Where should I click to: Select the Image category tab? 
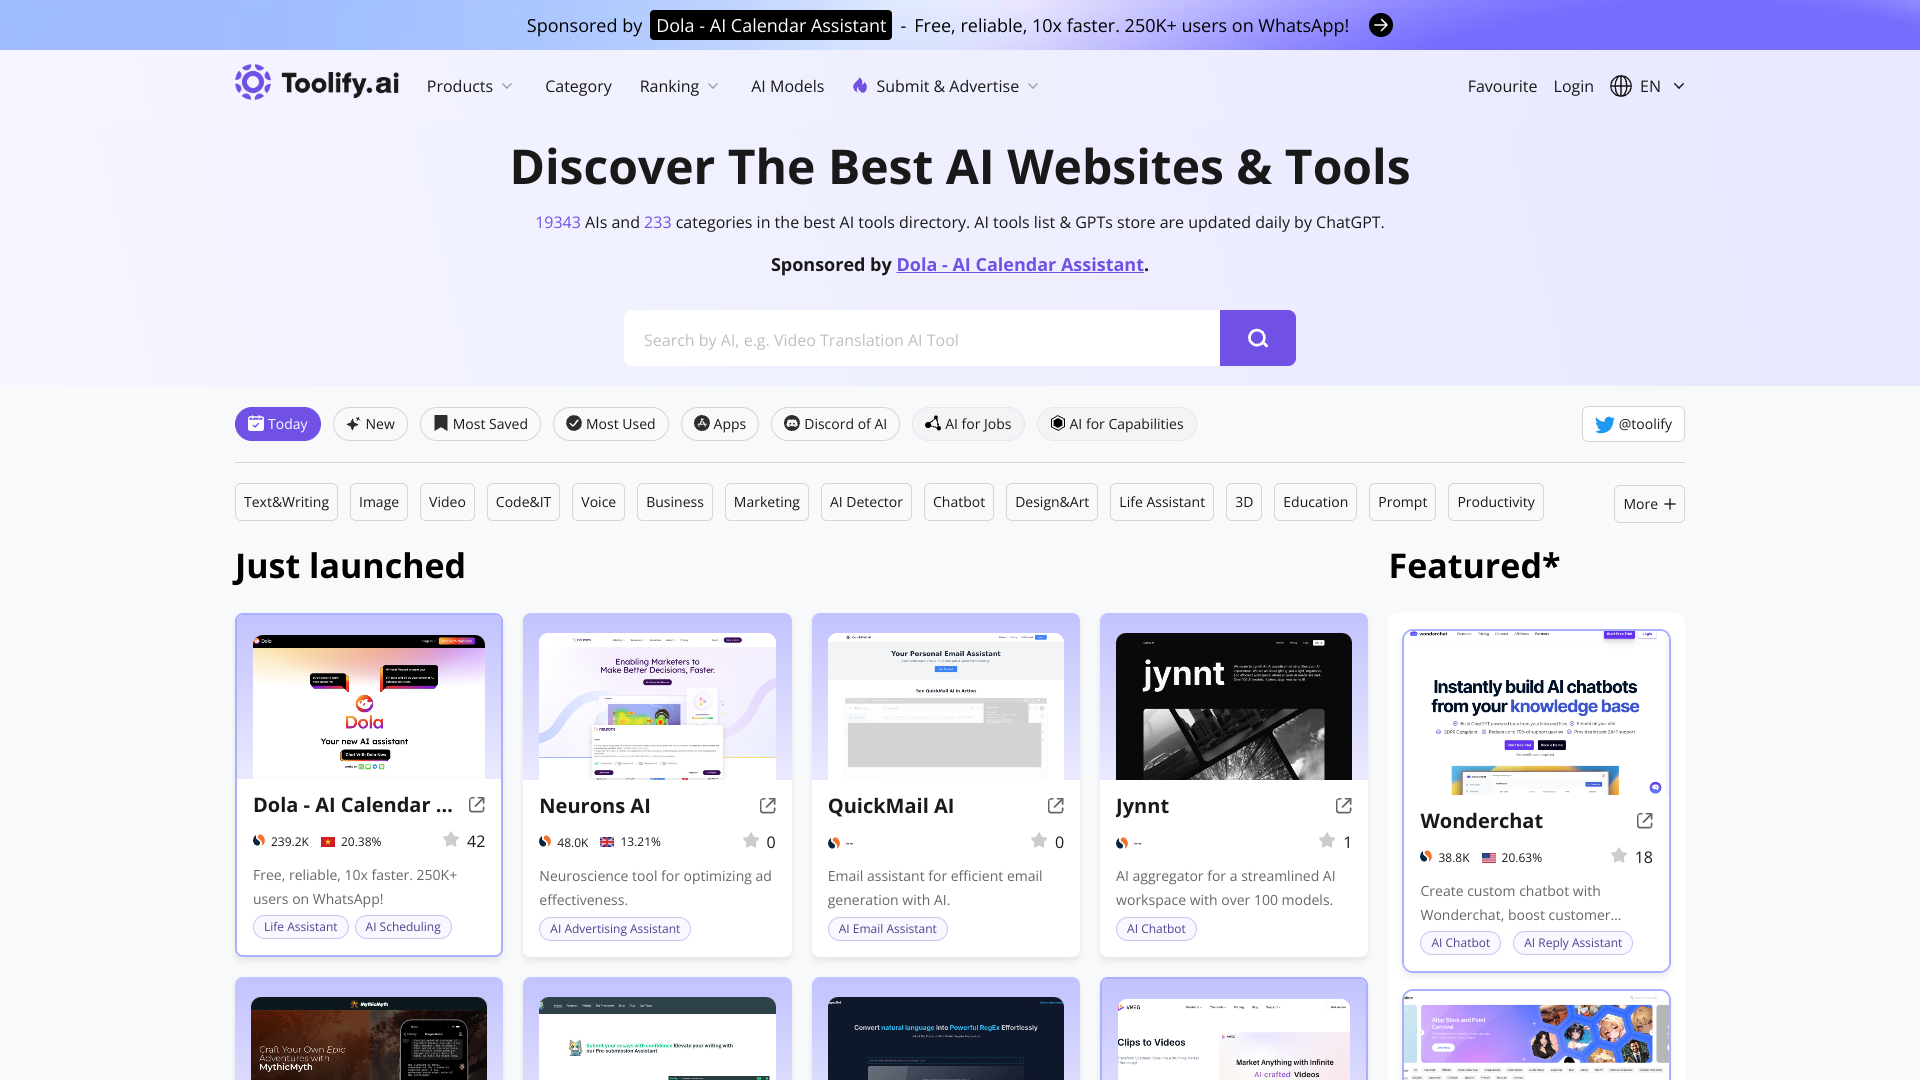pyautogui.click(x=378, y=501)
